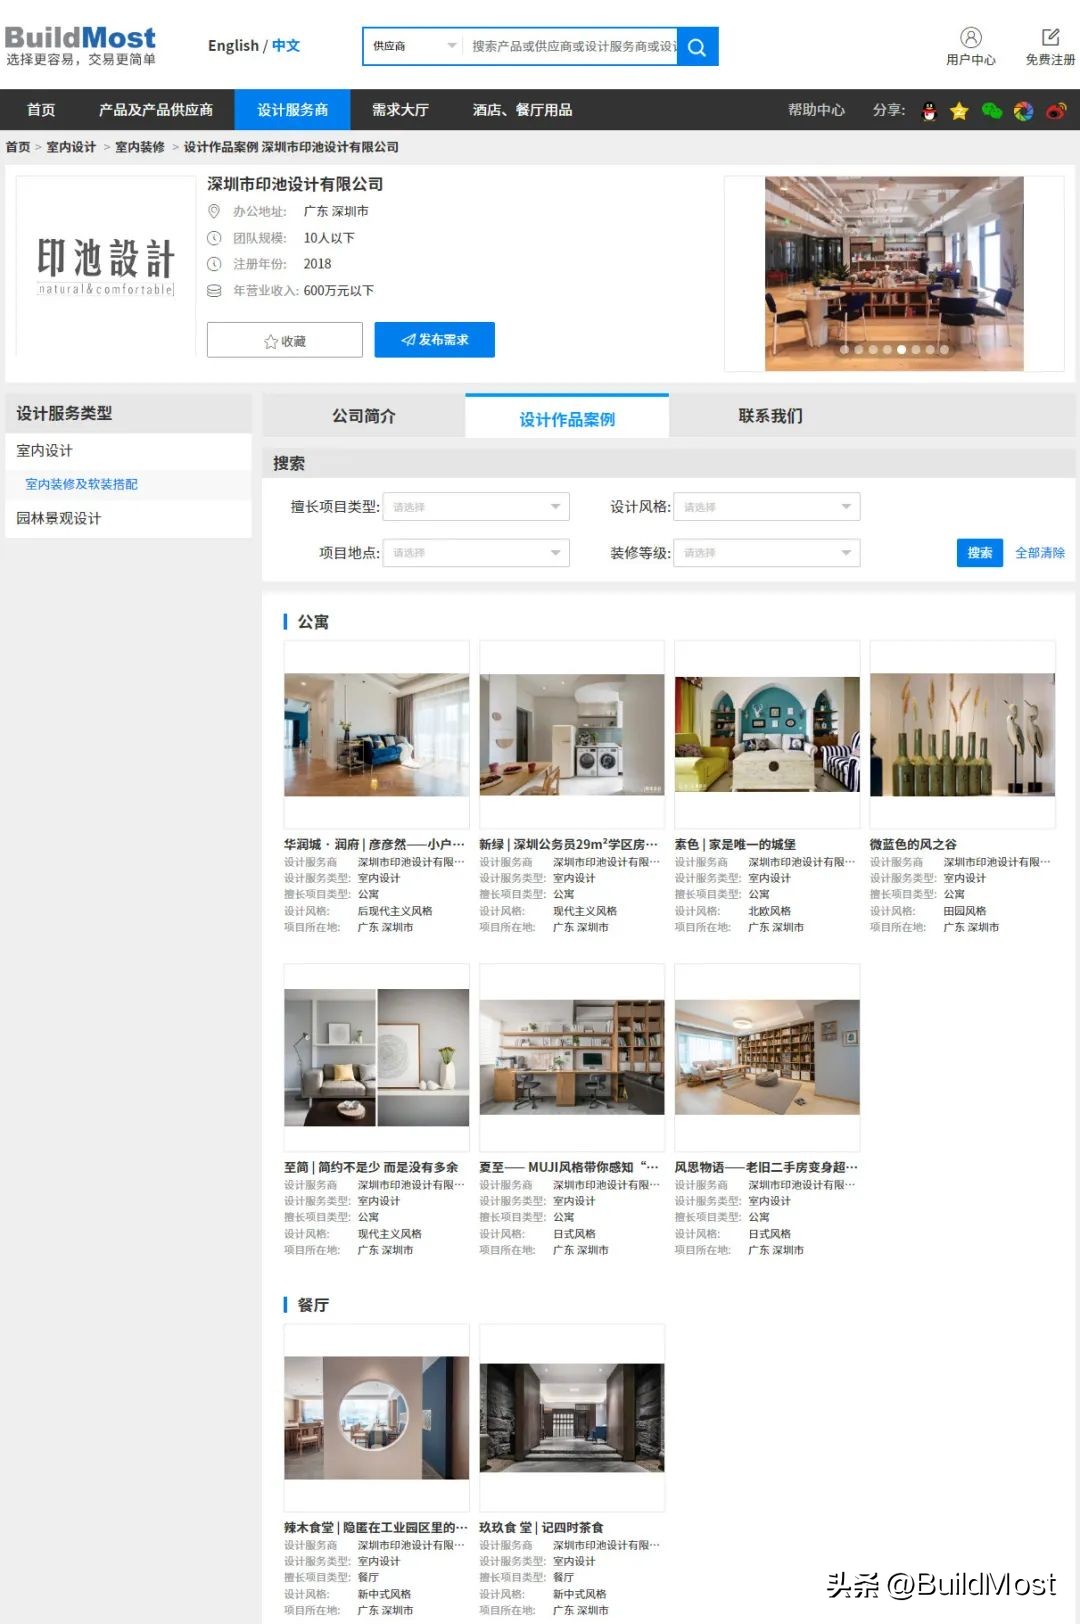Click 田园风格 style text

coord(965,911)
